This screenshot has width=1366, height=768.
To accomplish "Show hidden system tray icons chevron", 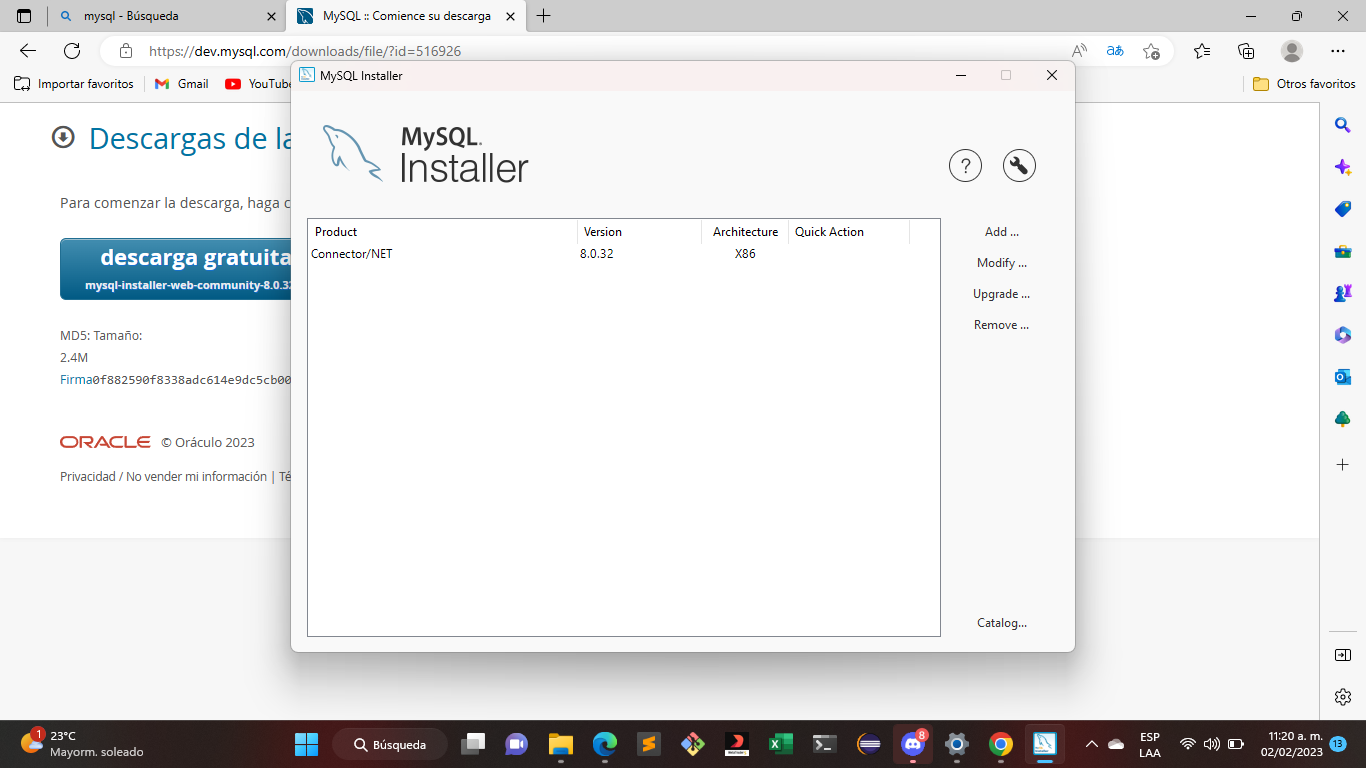I will tap(1092, 744).
